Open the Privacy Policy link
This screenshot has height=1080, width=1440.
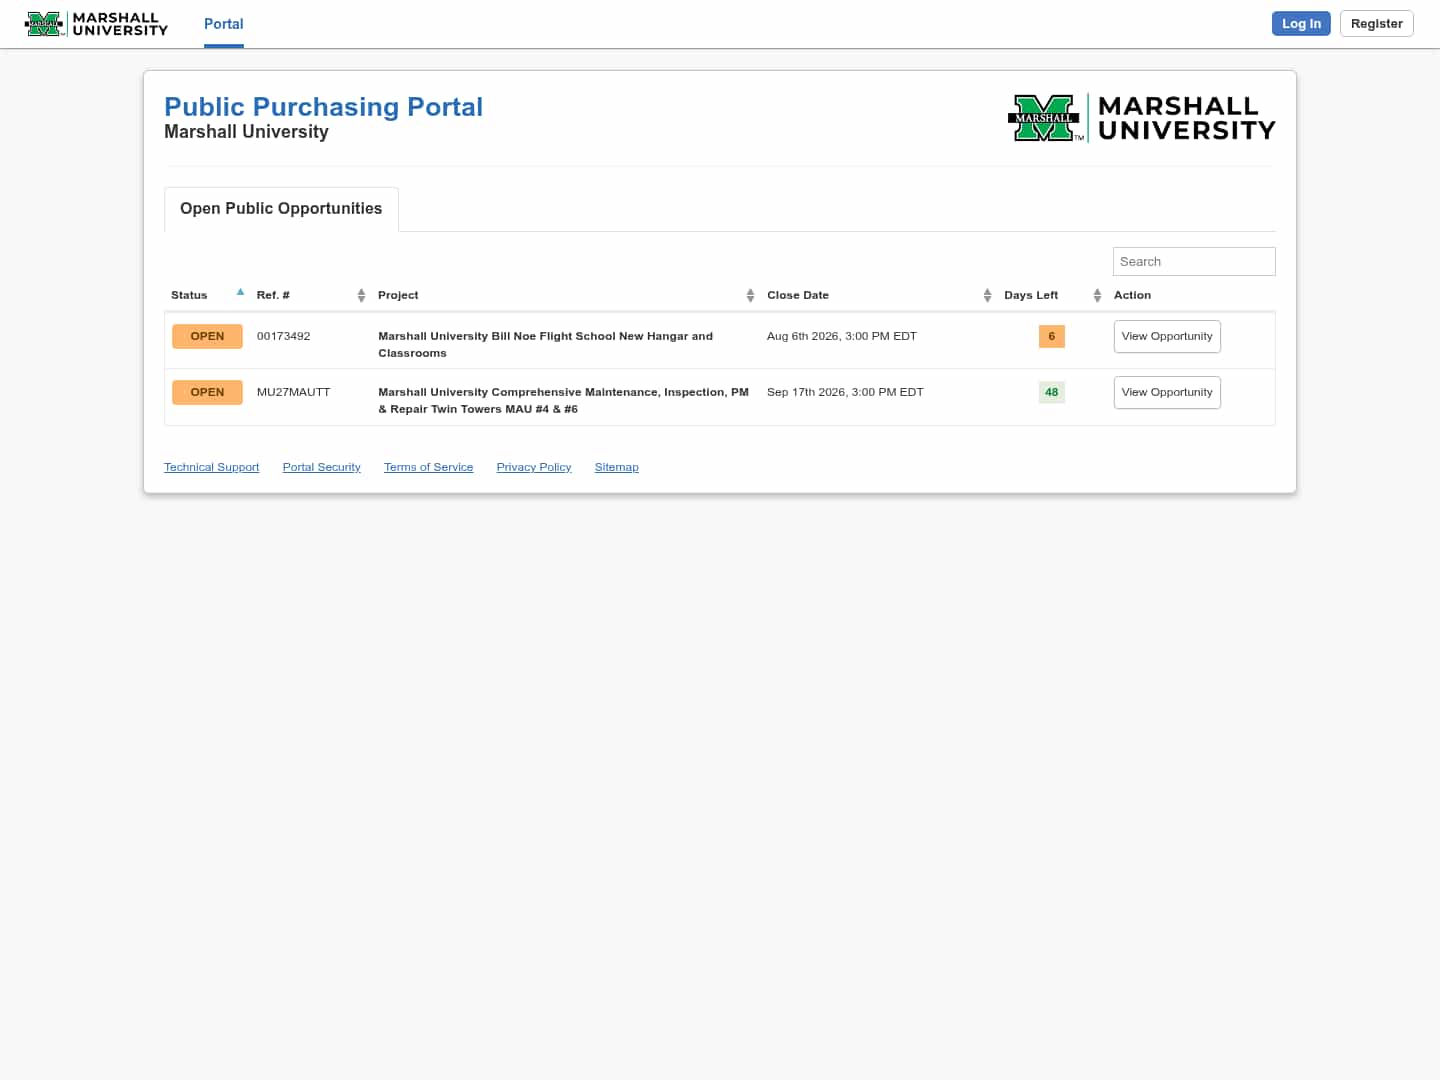tap(534, 467)
